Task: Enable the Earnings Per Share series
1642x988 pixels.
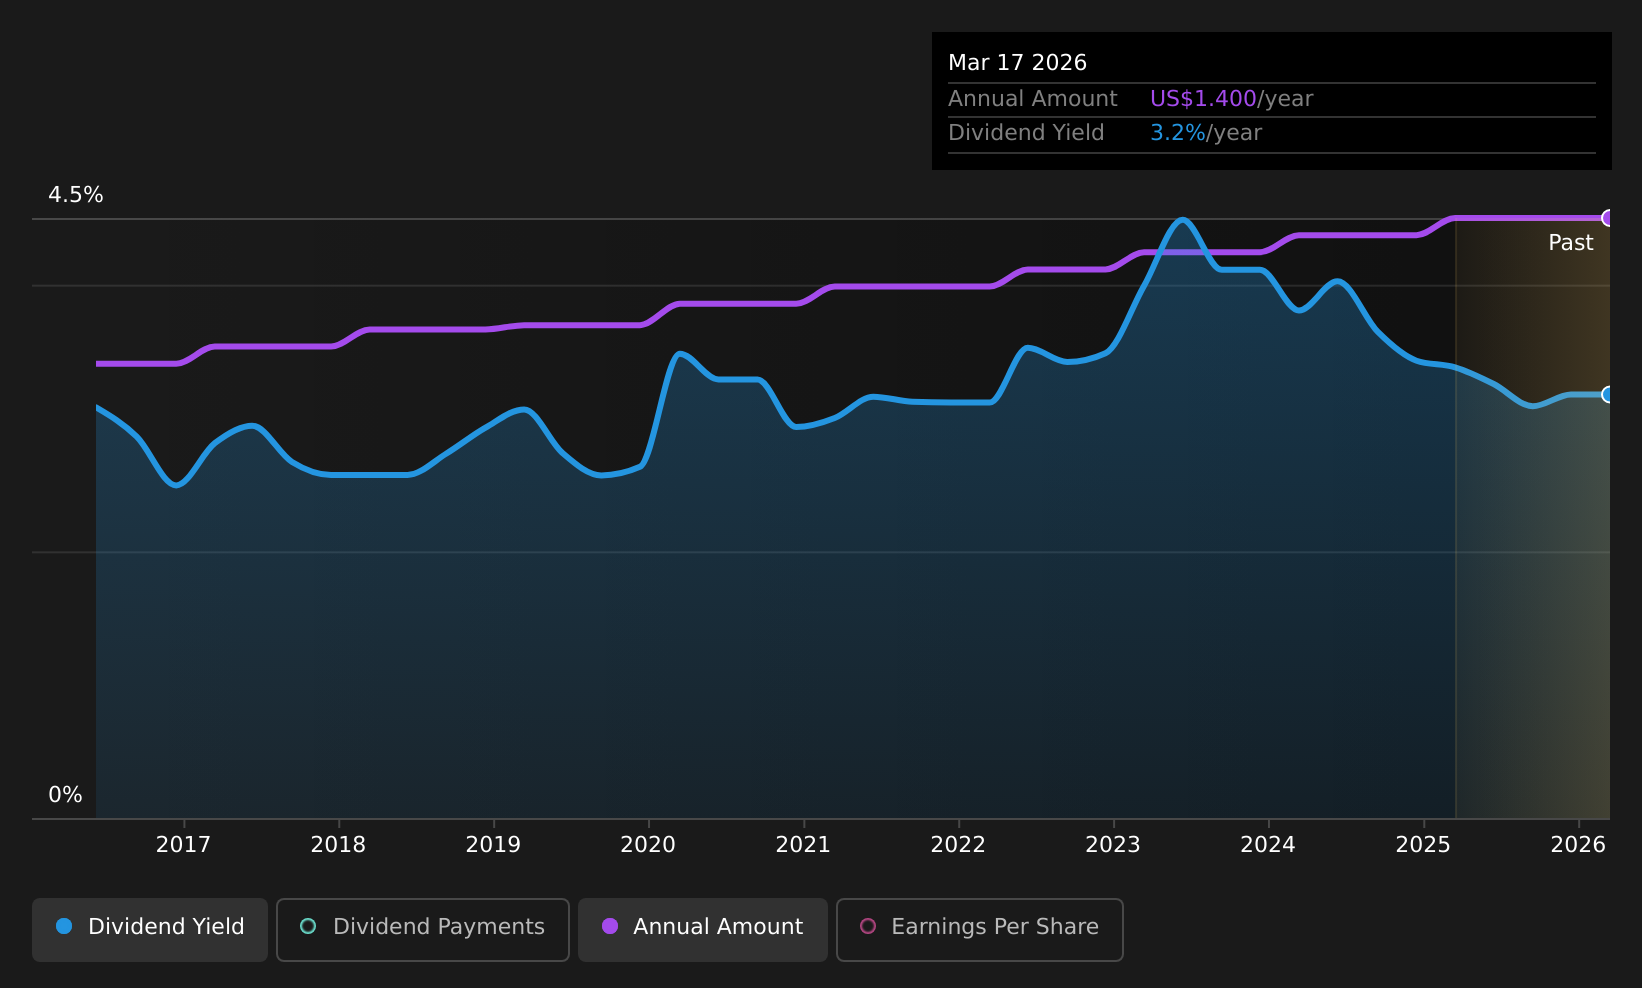Action: coord(980,929)
